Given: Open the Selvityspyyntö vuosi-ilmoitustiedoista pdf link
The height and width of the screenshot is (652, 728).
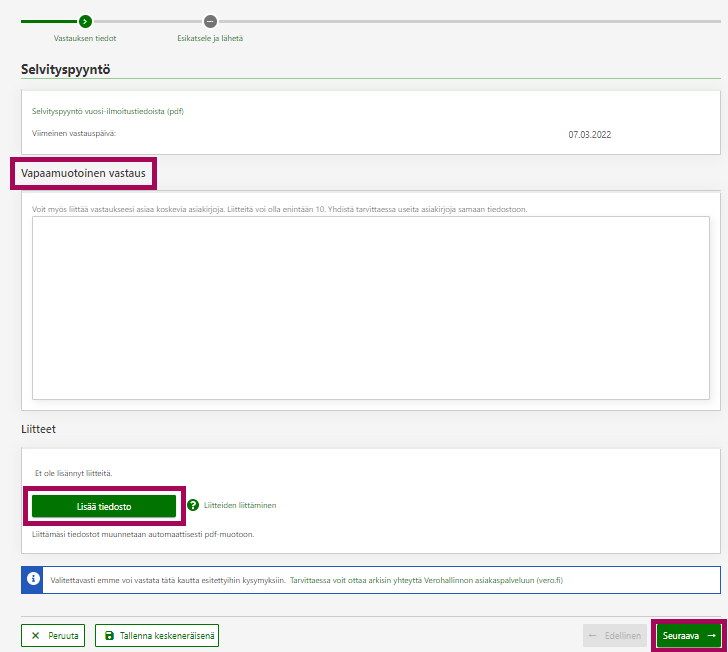Looking at the screenshot, I should (108, 111).
